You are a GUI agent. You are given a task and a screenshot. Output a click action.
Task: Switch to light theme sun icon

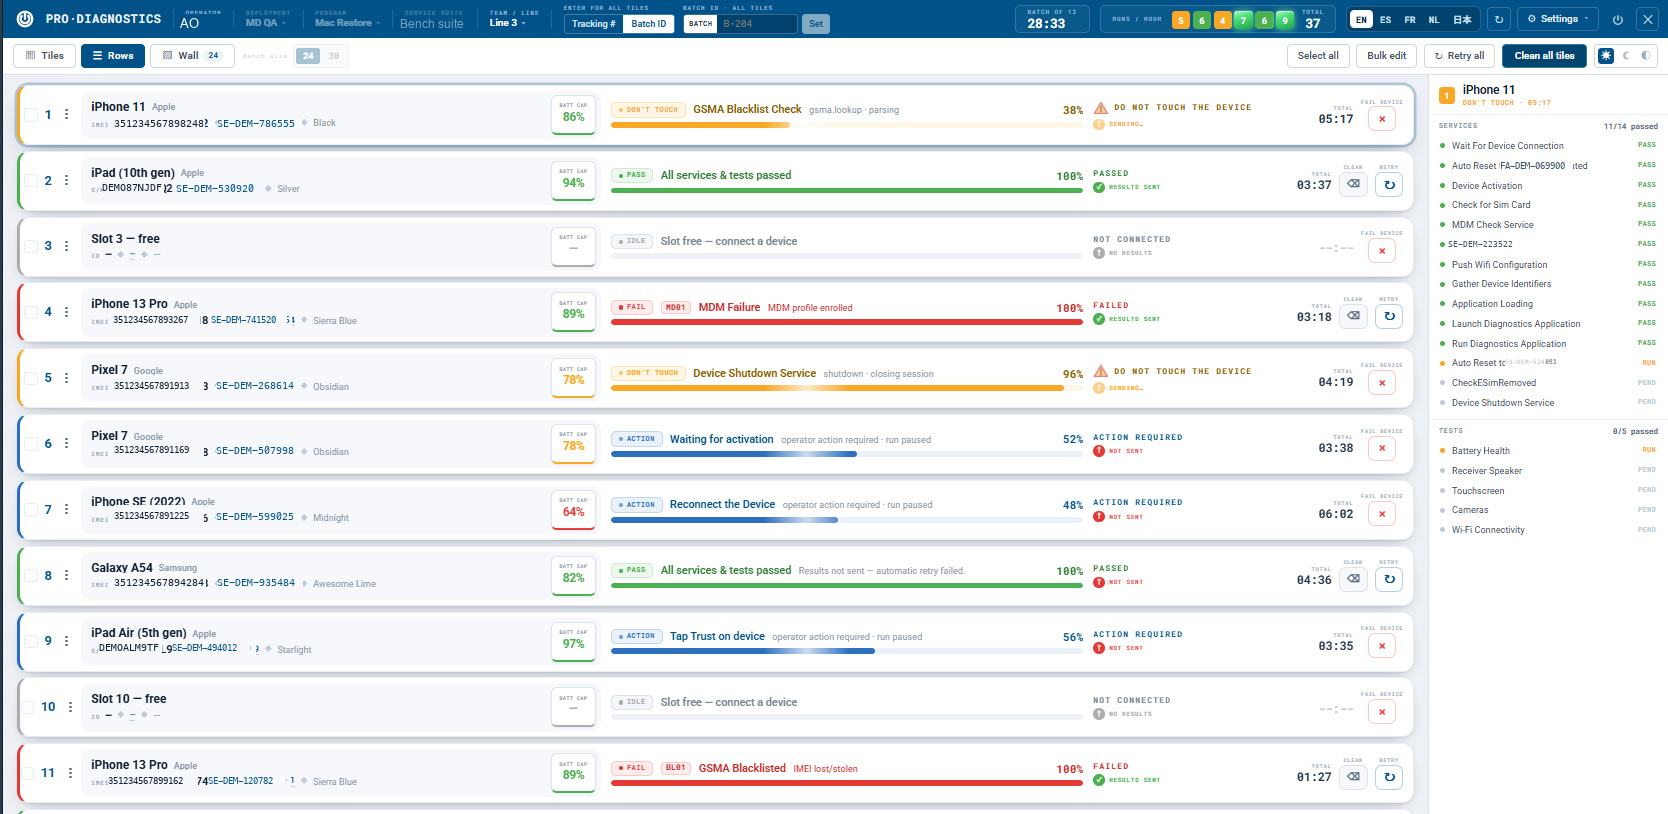1606,56
